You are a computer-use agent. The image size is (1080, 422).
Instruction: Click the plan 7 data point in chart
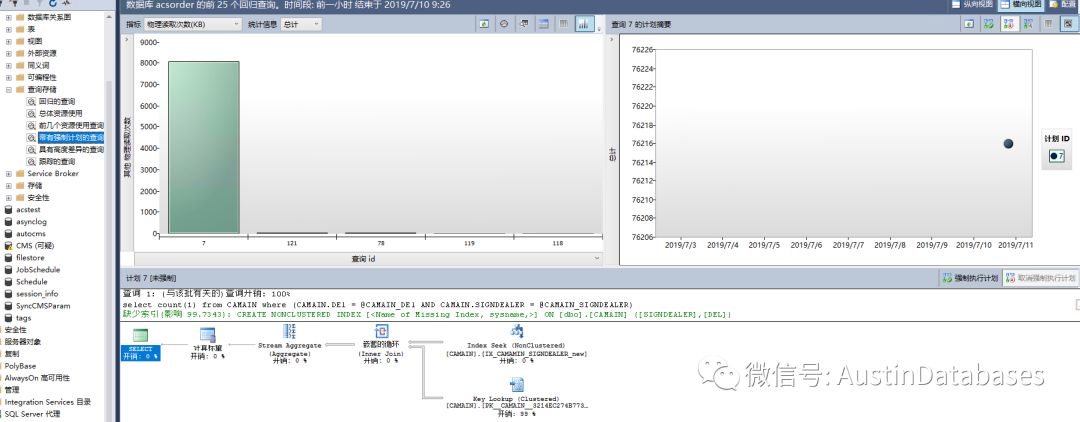pos(1008,144)
